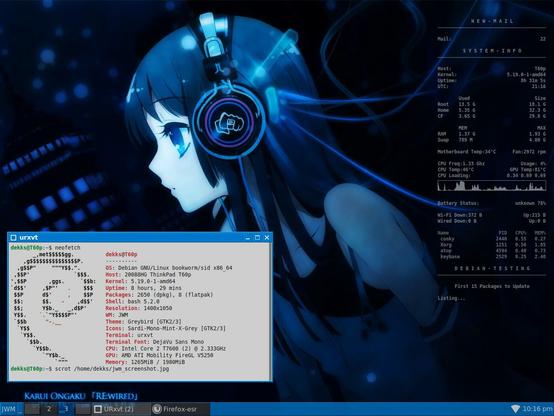Click the 'Karui Ongaku RE:wired' wallpaper caption
The width and height of the screenshot is (554, 416).
click(81, 396)
